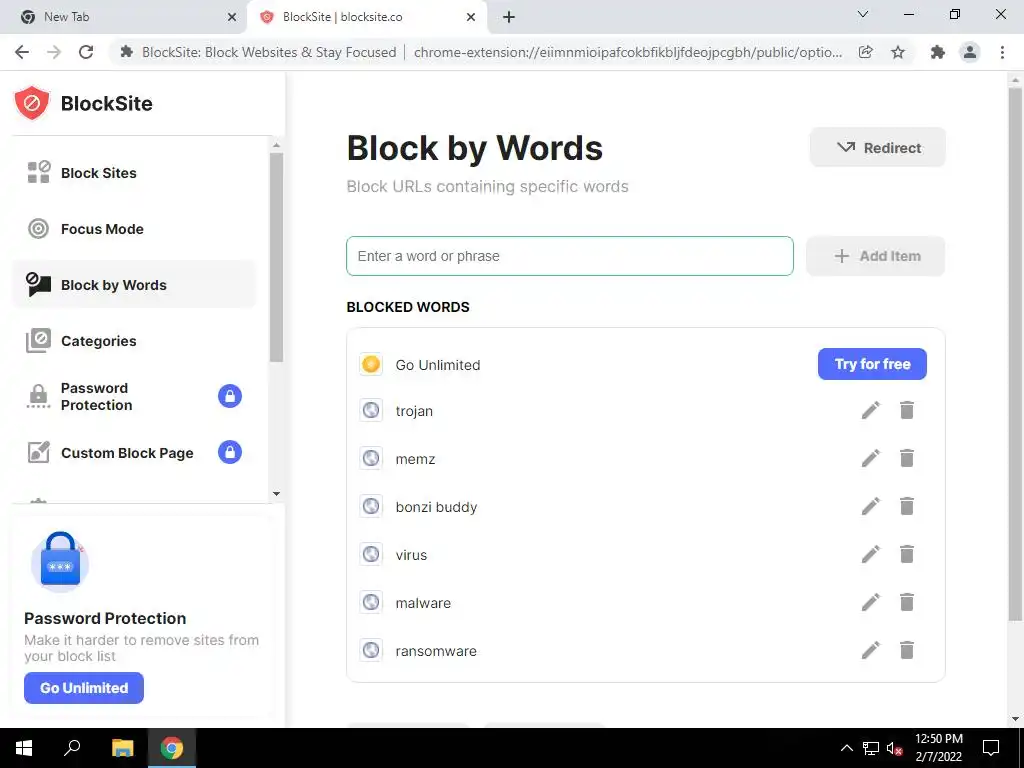1024x768 pixels.
Task: Open Password Protection menu item
Action: coord(133,396)
